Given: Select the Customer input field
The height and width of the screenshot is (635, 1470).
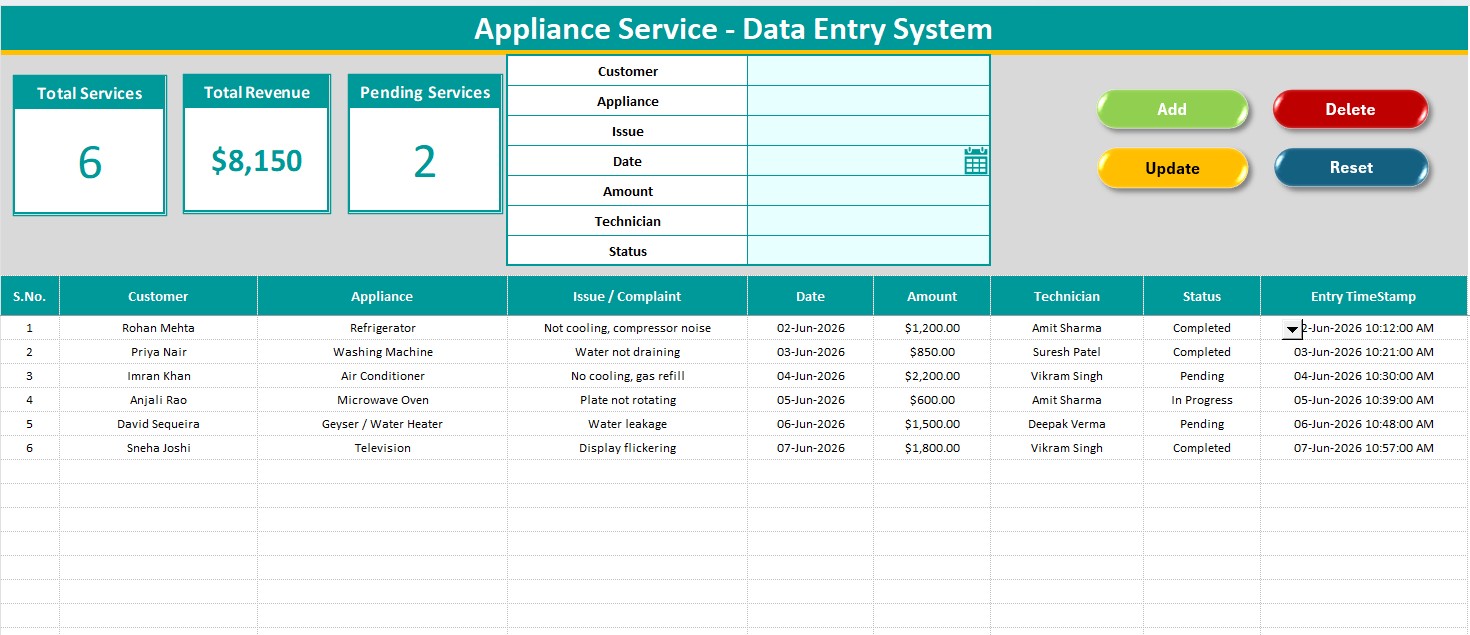Looking at the screenshot, I should coord(868,71).
